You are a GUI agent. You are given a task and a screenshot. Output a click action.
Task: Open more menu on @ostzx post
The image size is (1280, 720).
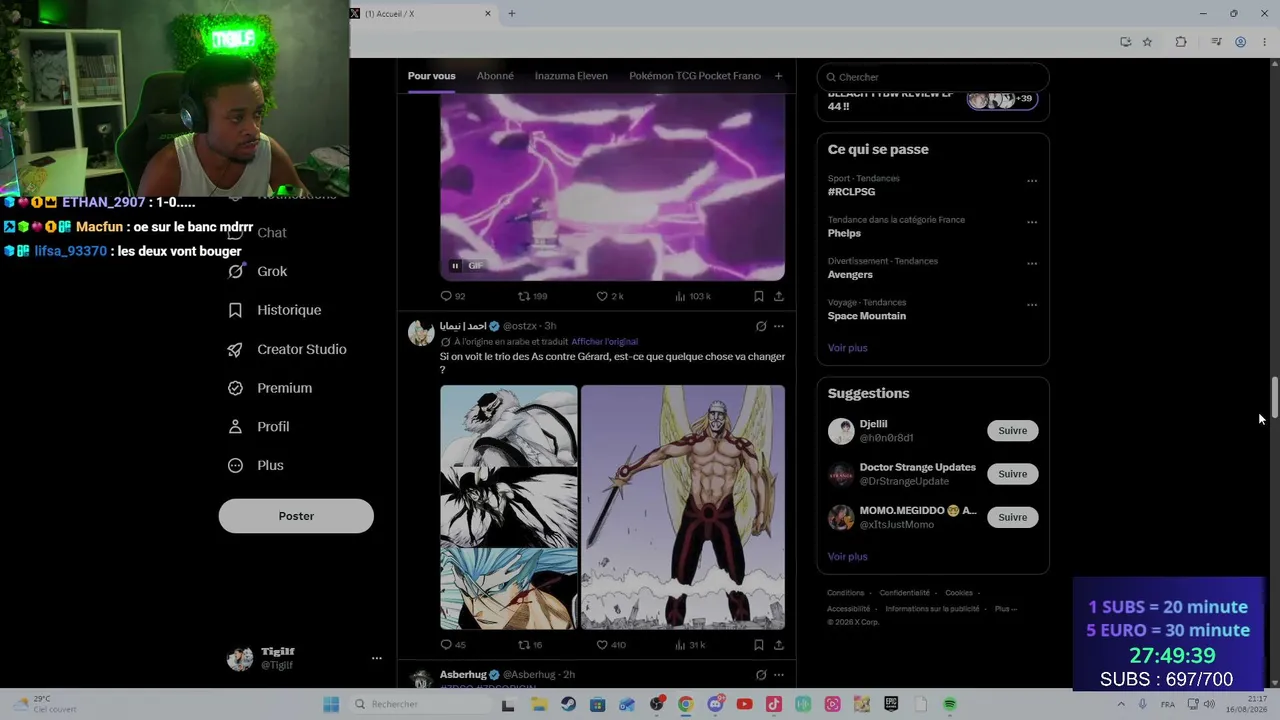pyautogui.click(x=779, y=326)
